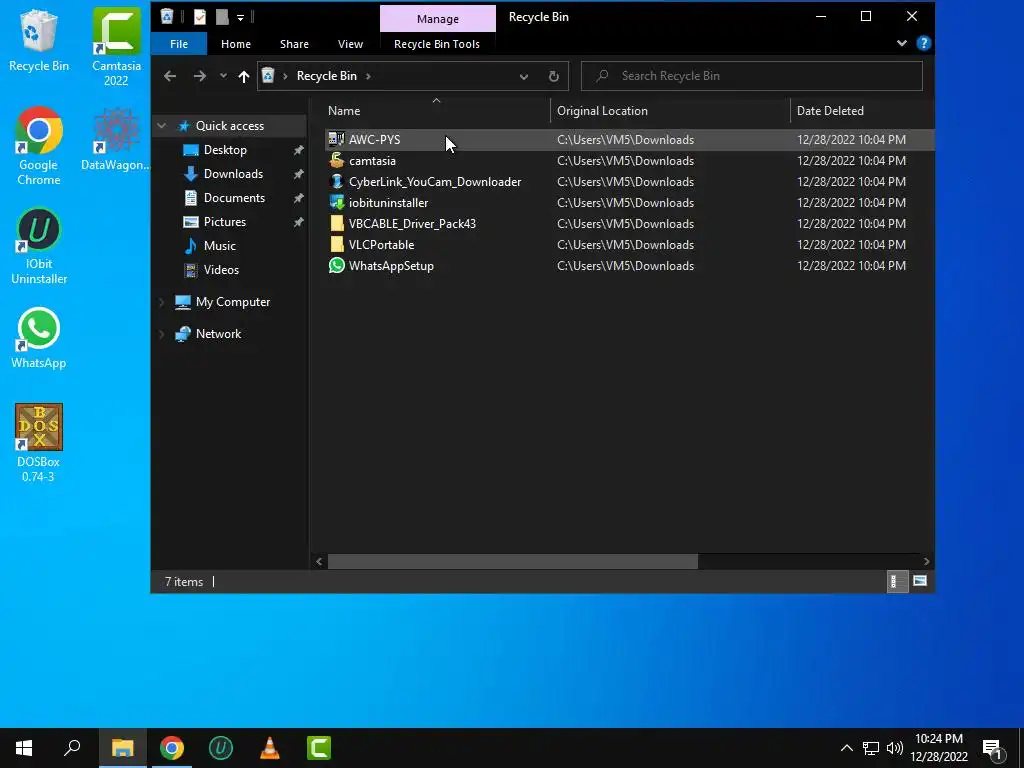Open the DataWagon desktop shortcut
Image resolution: width=1024 pixels, height=768 pixels.
(x=116, y=139)
